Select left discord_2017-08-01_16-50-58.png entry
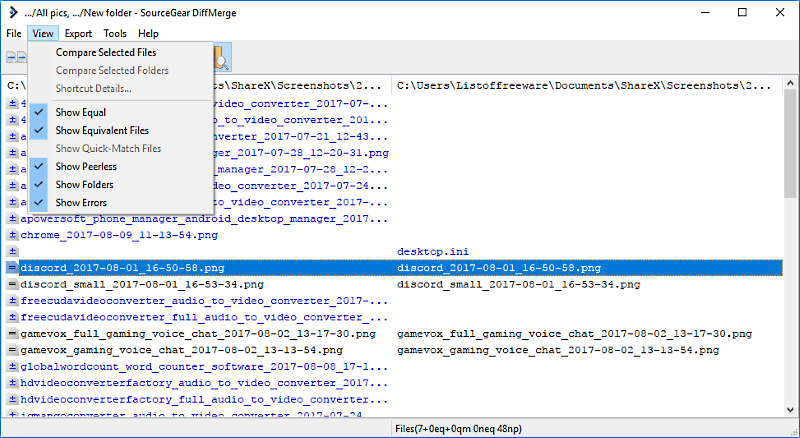 (122, 268)
